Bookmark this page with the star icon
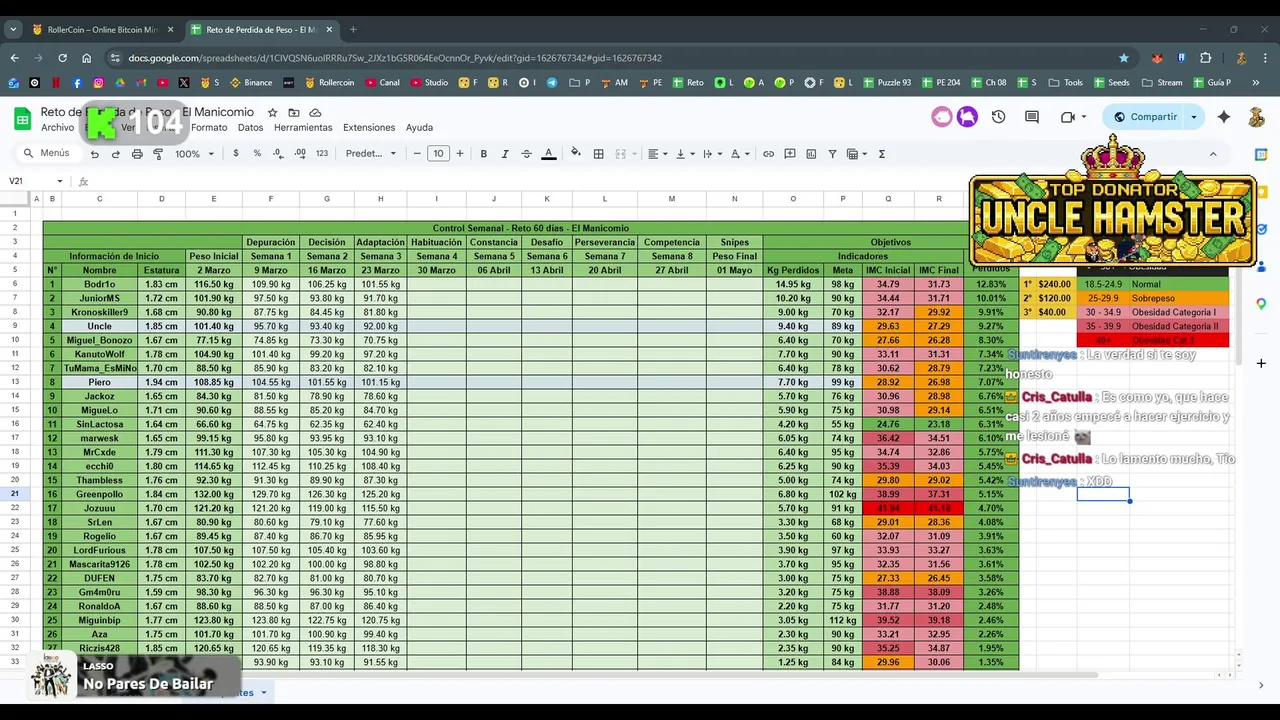The width and height of the screenshot is (1280, 720). click(x=1124, y=58)
